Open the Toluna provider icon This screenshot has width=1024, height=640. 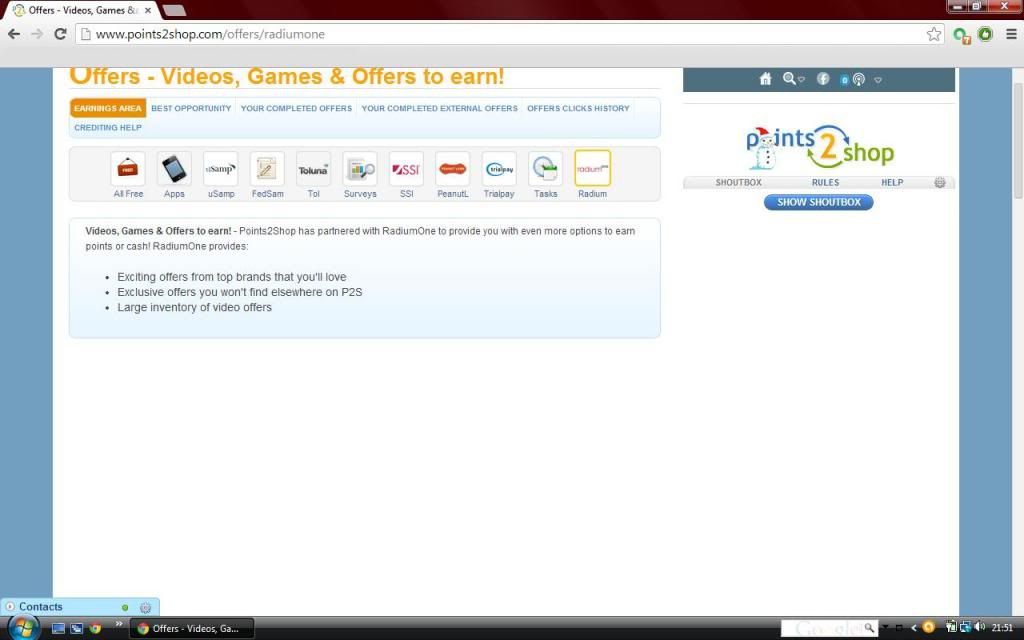(313, 168)
